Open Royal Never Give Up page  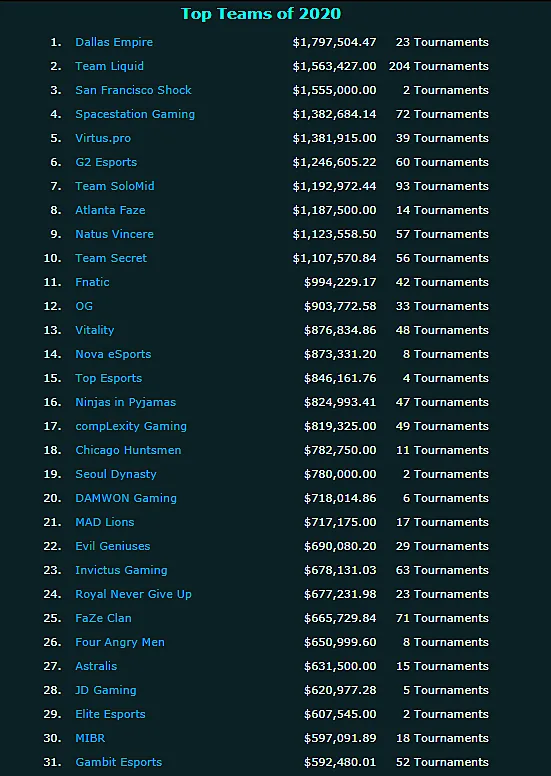click(x=133, y=594)
